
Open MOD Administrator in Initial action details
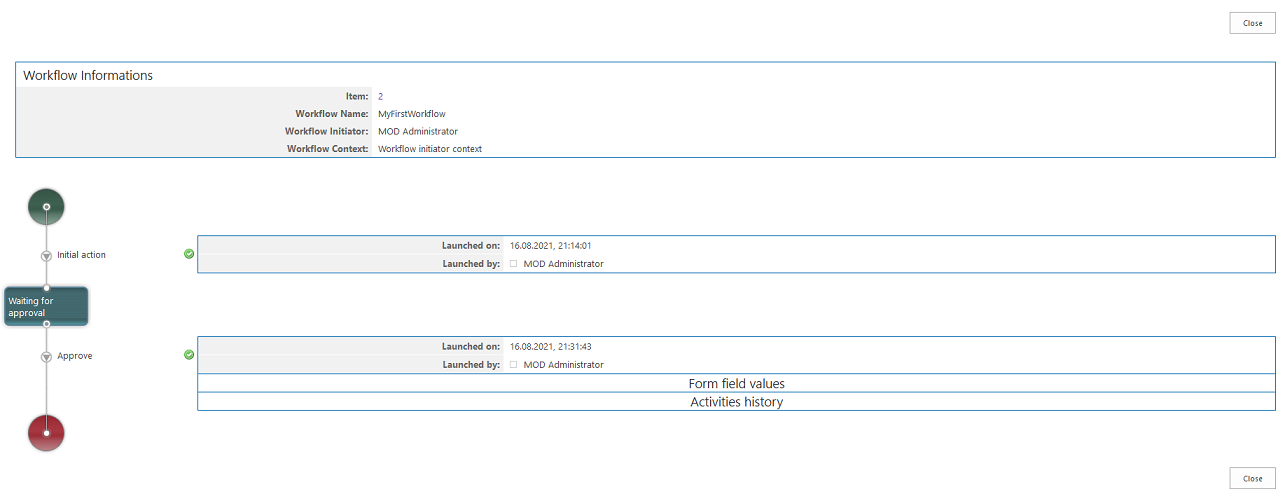pos(563,264)
